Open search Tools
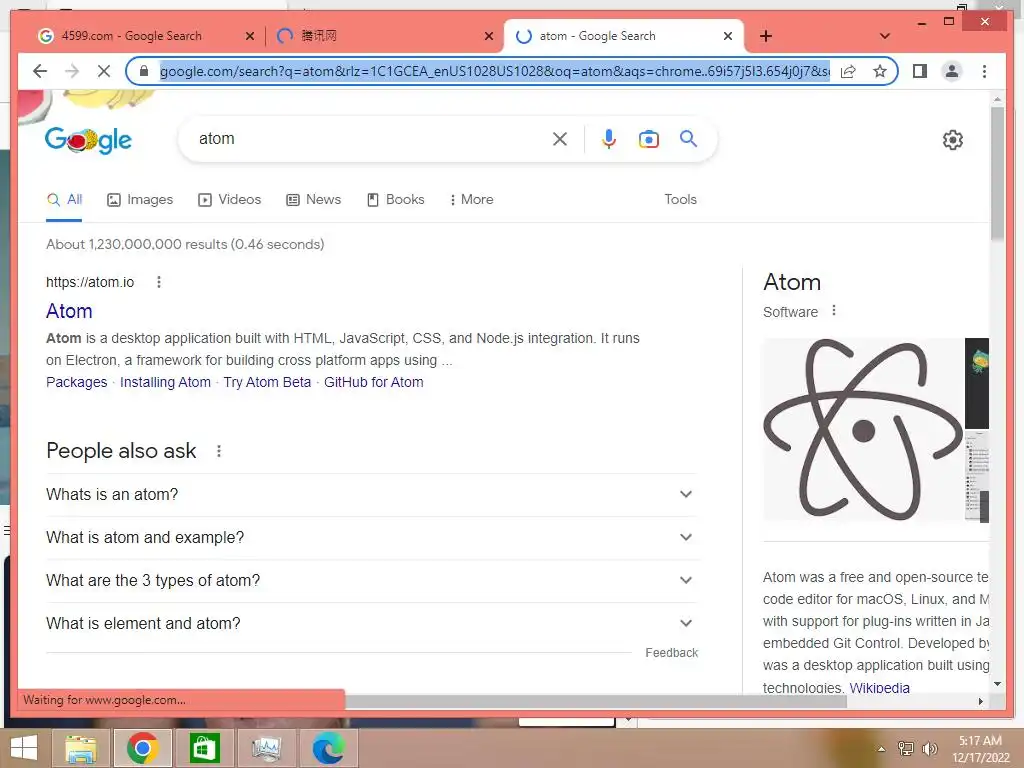1024x768 pixels. [680, 199]
